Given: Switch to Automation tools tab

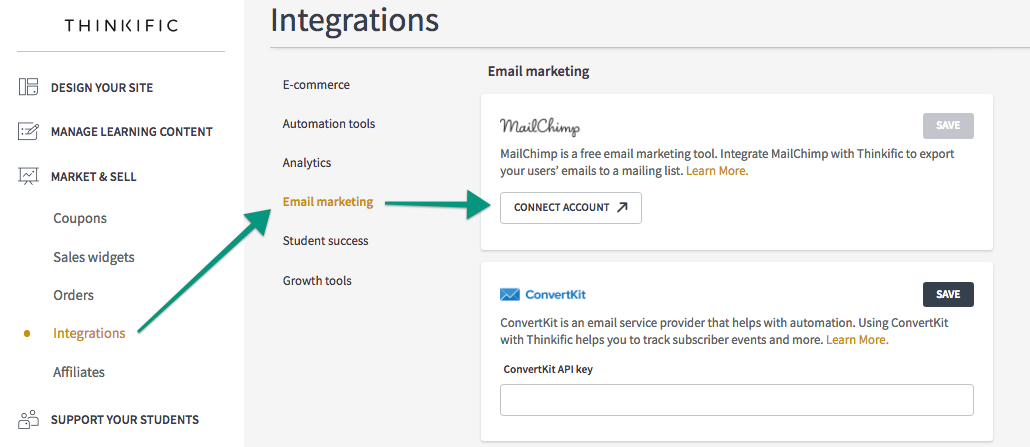Looking at the screenshot, I should click(329, 124).
